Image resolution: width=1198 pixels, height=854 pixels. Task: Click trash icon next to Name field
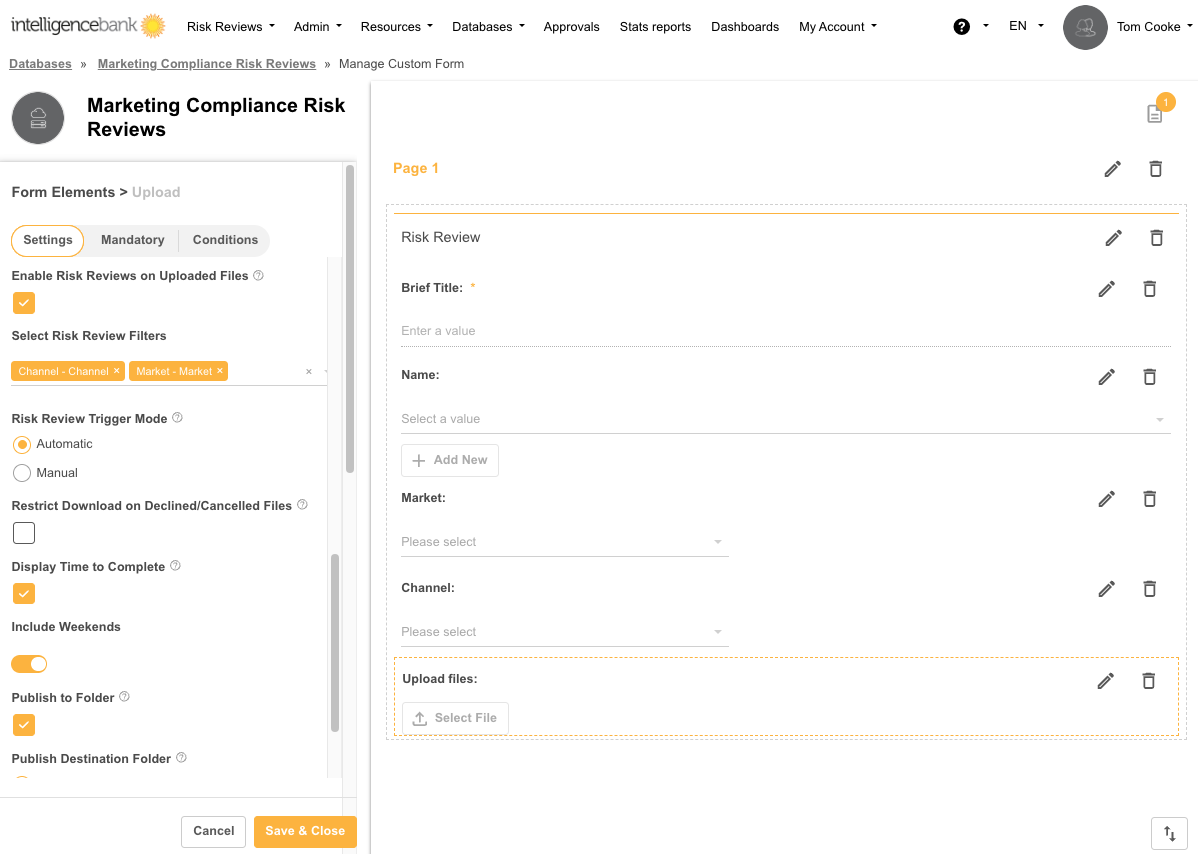point(1149,377)
